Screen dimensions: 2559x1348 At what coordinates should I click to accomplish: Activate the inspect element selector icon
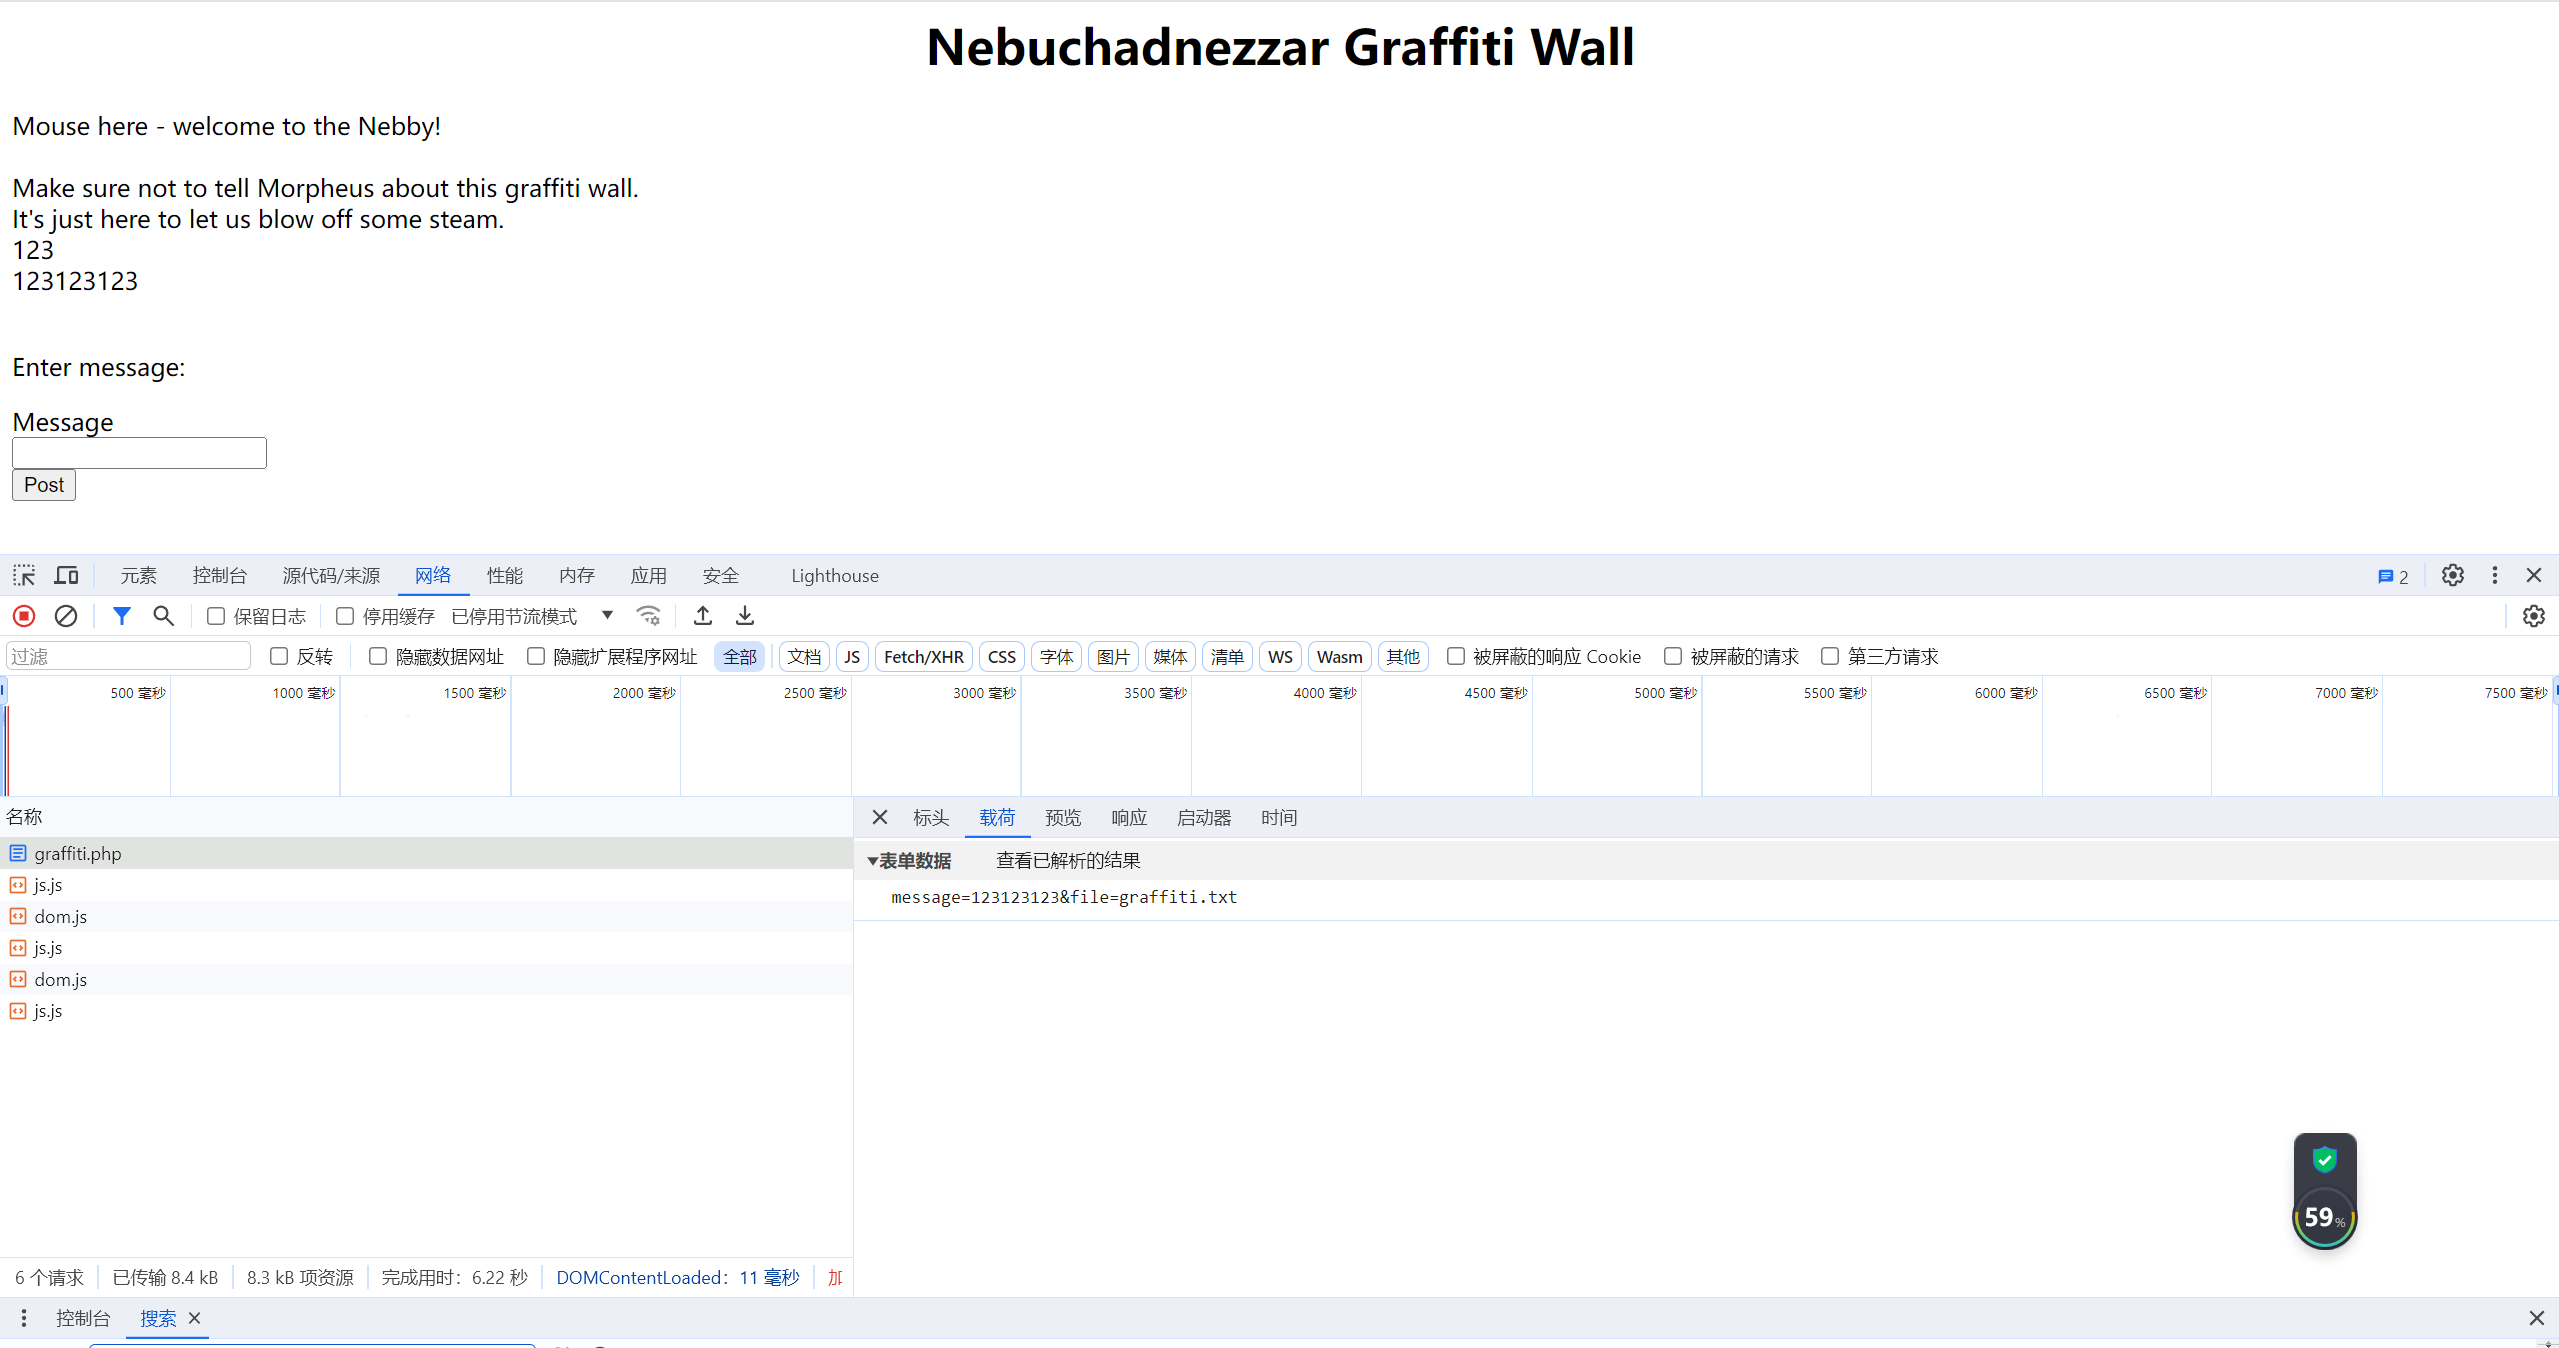pyautogui.click(x=24, y=576)
